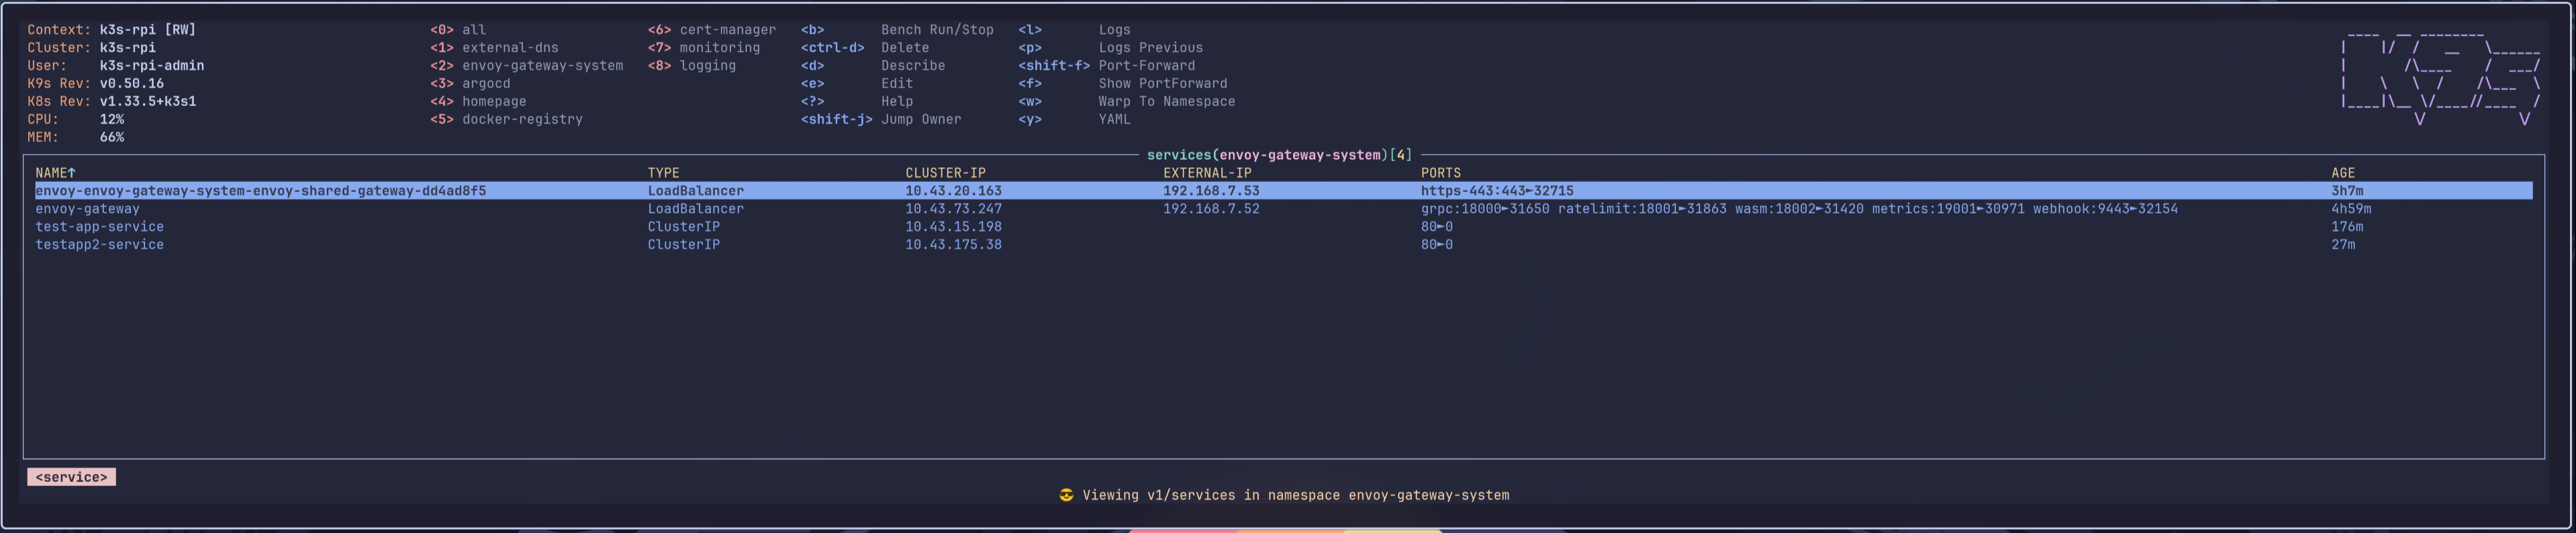The width and height of the screenshot is (2576, 533).
Task: Click the highlighted envoy-shared-gateway service row
Action: (x=261, y=191)
